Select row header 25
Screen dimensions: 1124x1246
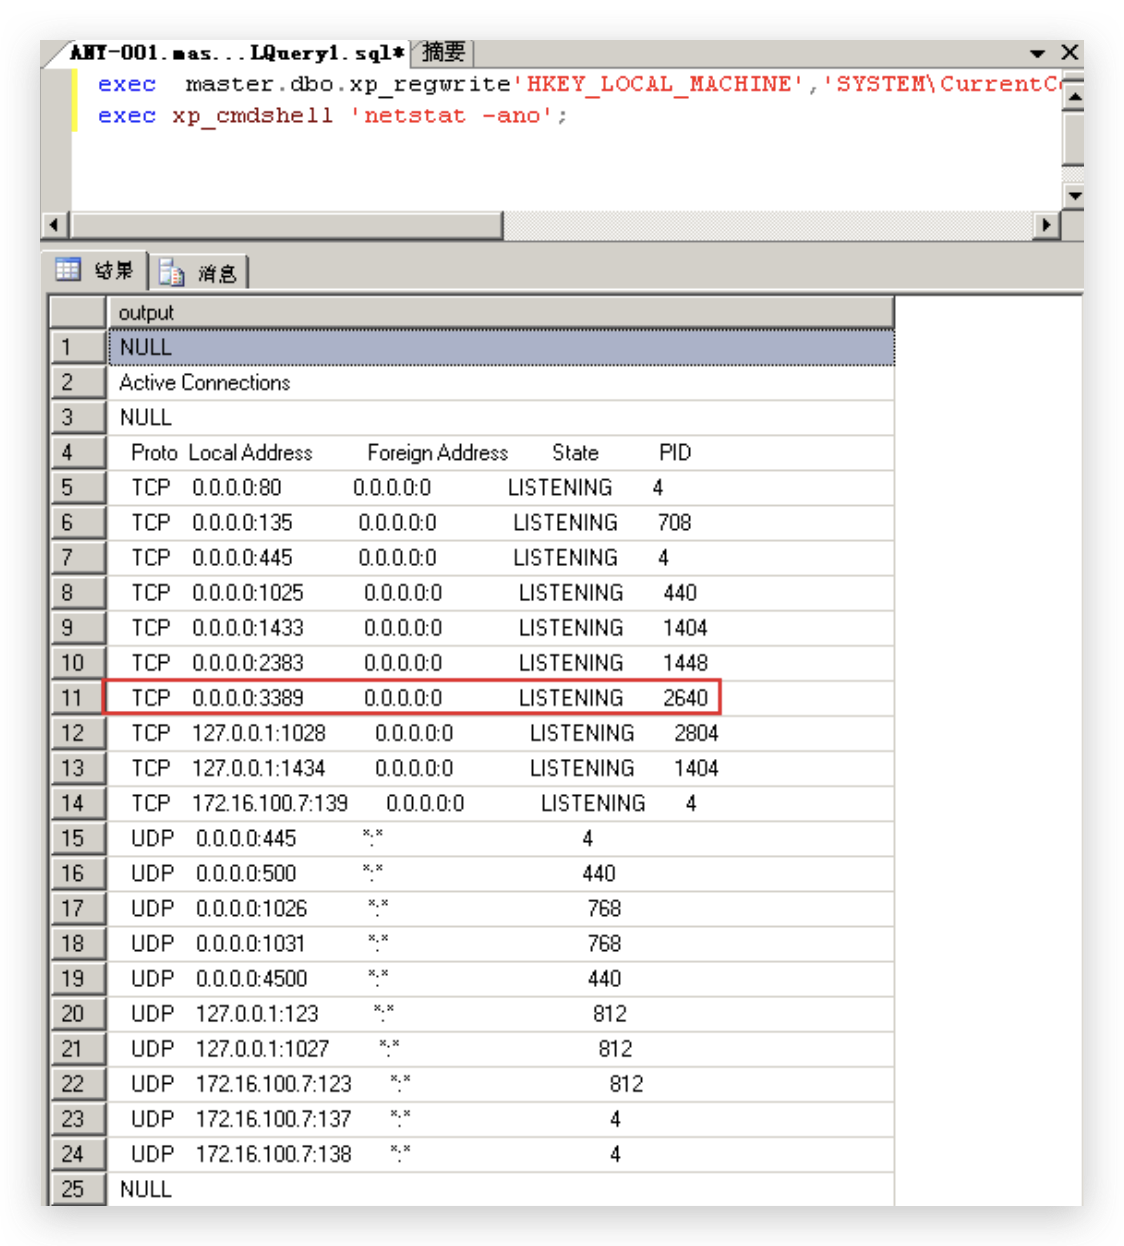tap(78, 1189)
